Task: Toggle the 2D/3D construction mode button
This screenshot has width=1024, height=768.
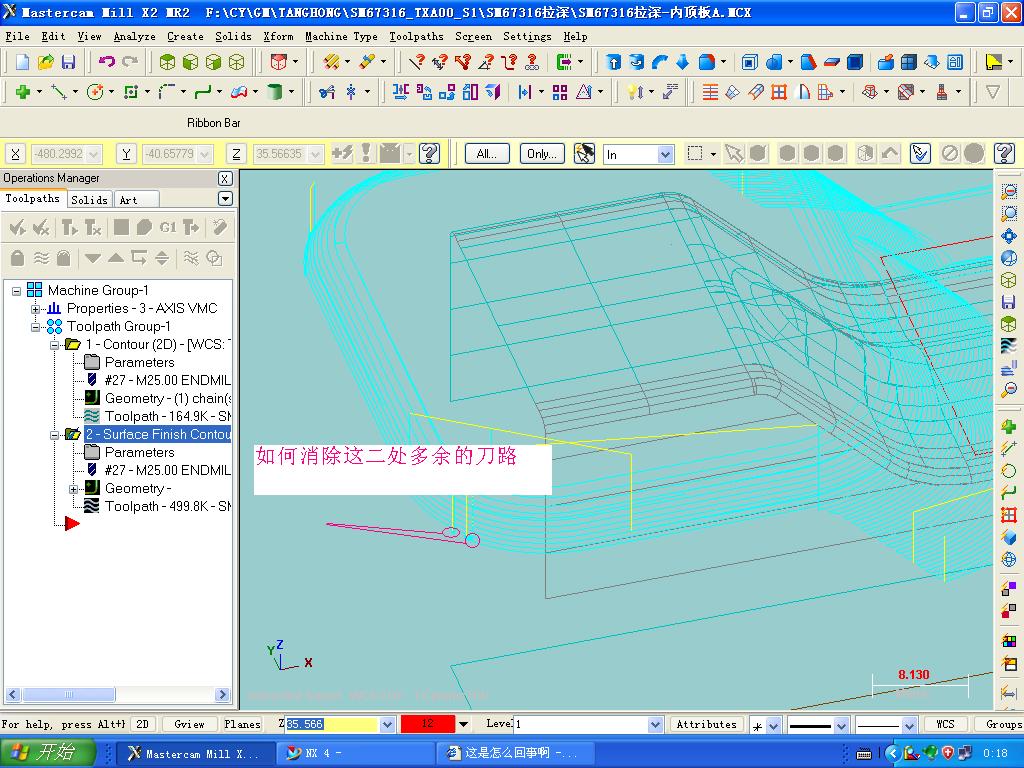Action: (143, 725)
